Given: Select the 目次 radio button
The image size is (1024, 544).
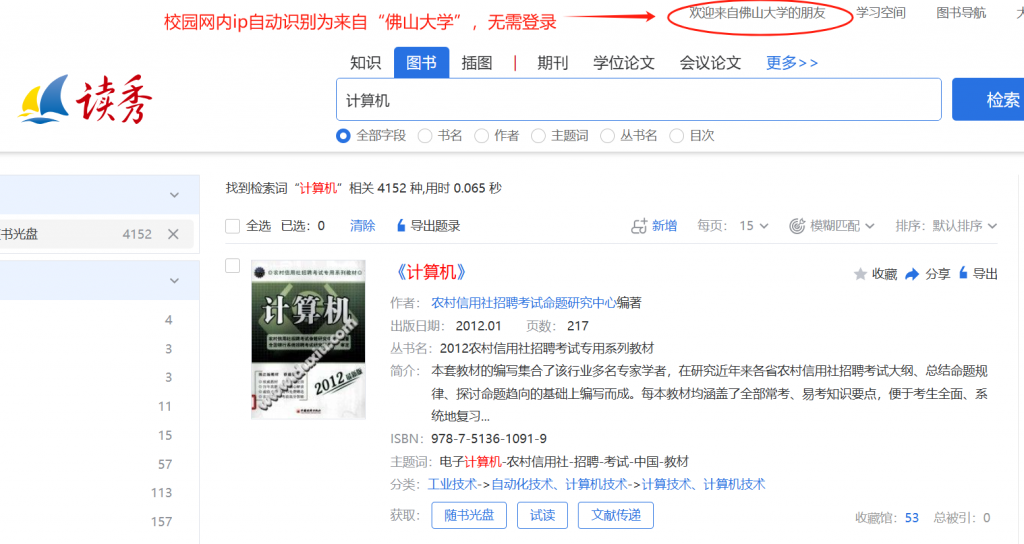Looking at the screenshot, I should point(677,136).
